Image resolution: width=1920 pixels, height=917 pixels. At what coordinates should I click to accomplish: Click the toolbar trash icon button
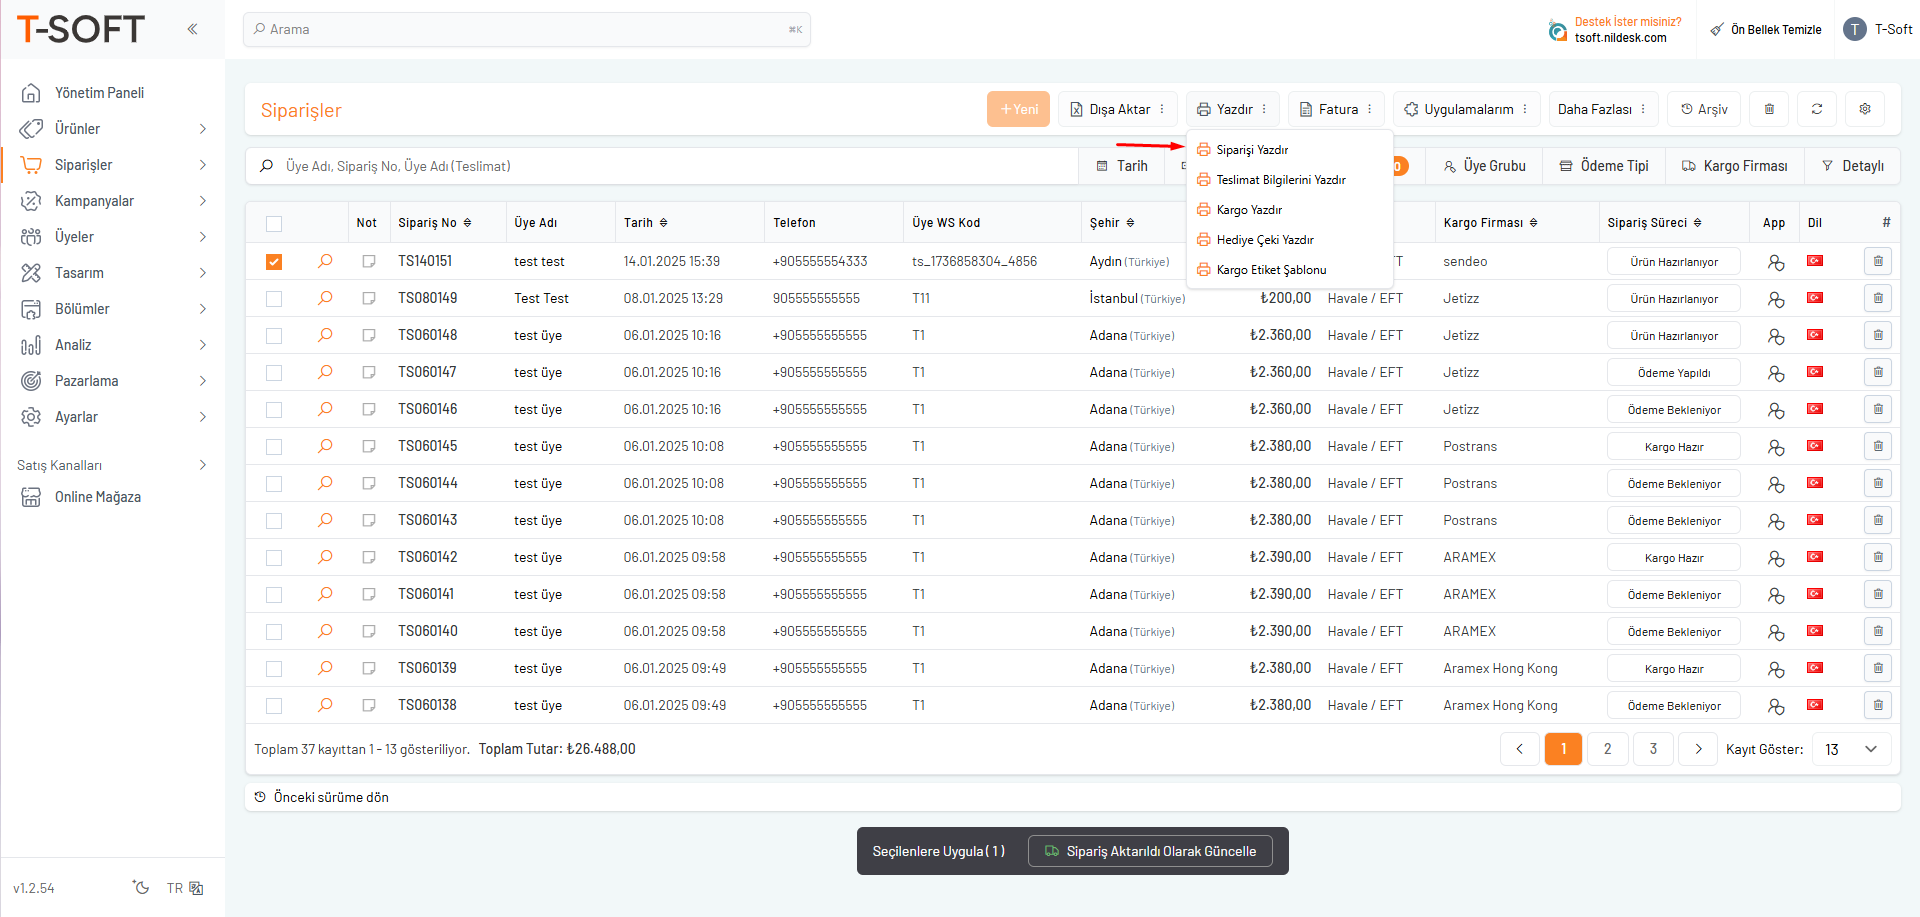tap(1769, 109)
